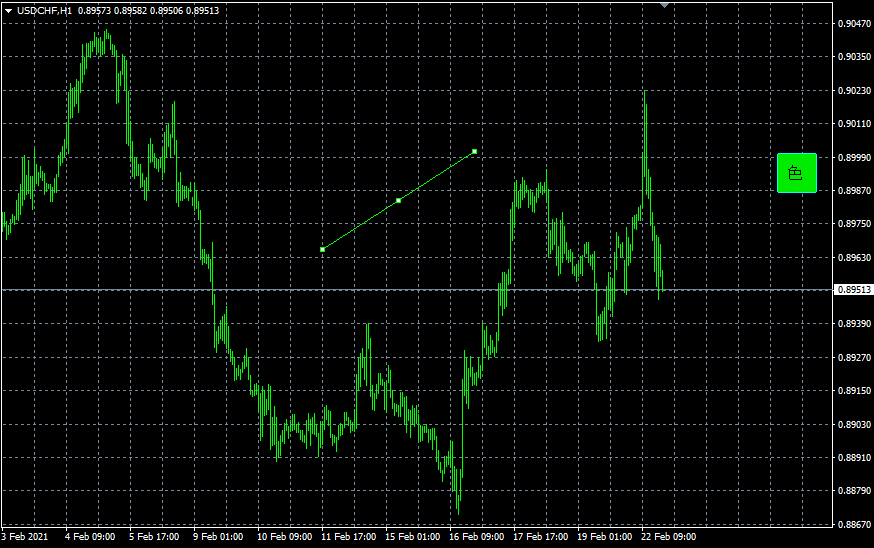This screenshot has height=548, width=874.
Task: Click the USDCHF,H1 symbol label
Action: pyautogui.click(x=45, y=11)
